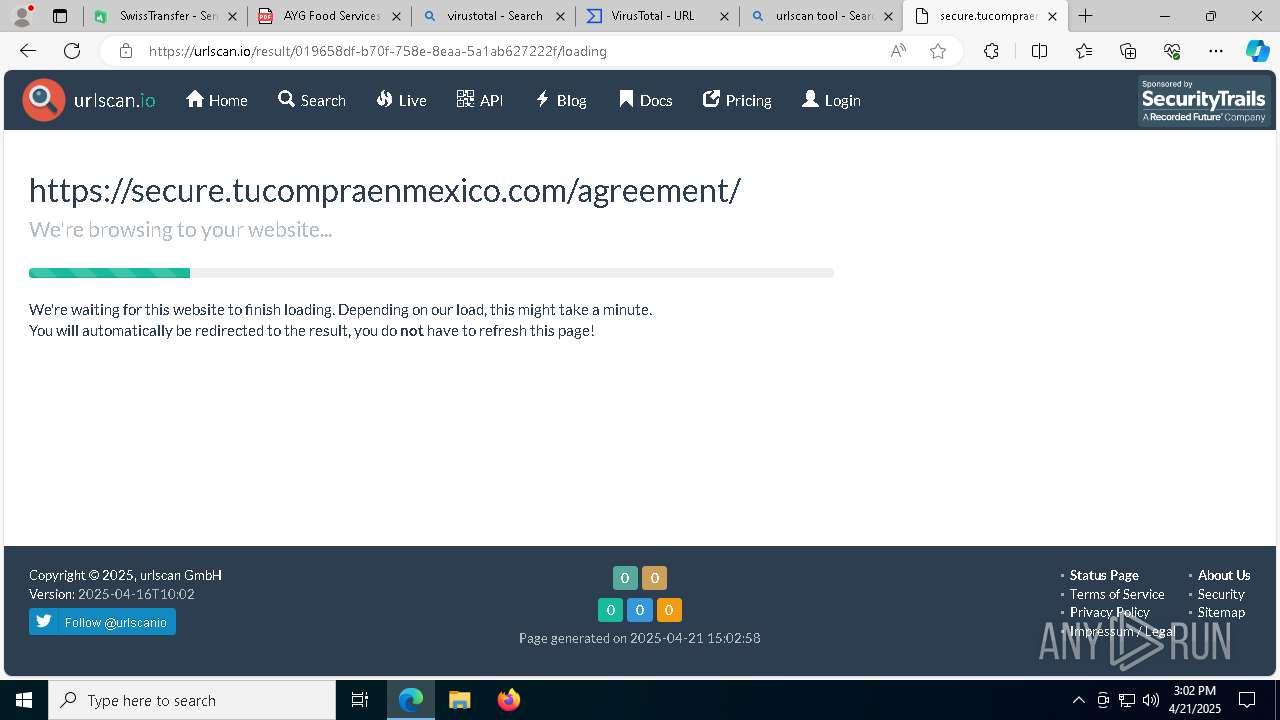
Task: Open the browser profile icon
Action: tap(22, 16)
